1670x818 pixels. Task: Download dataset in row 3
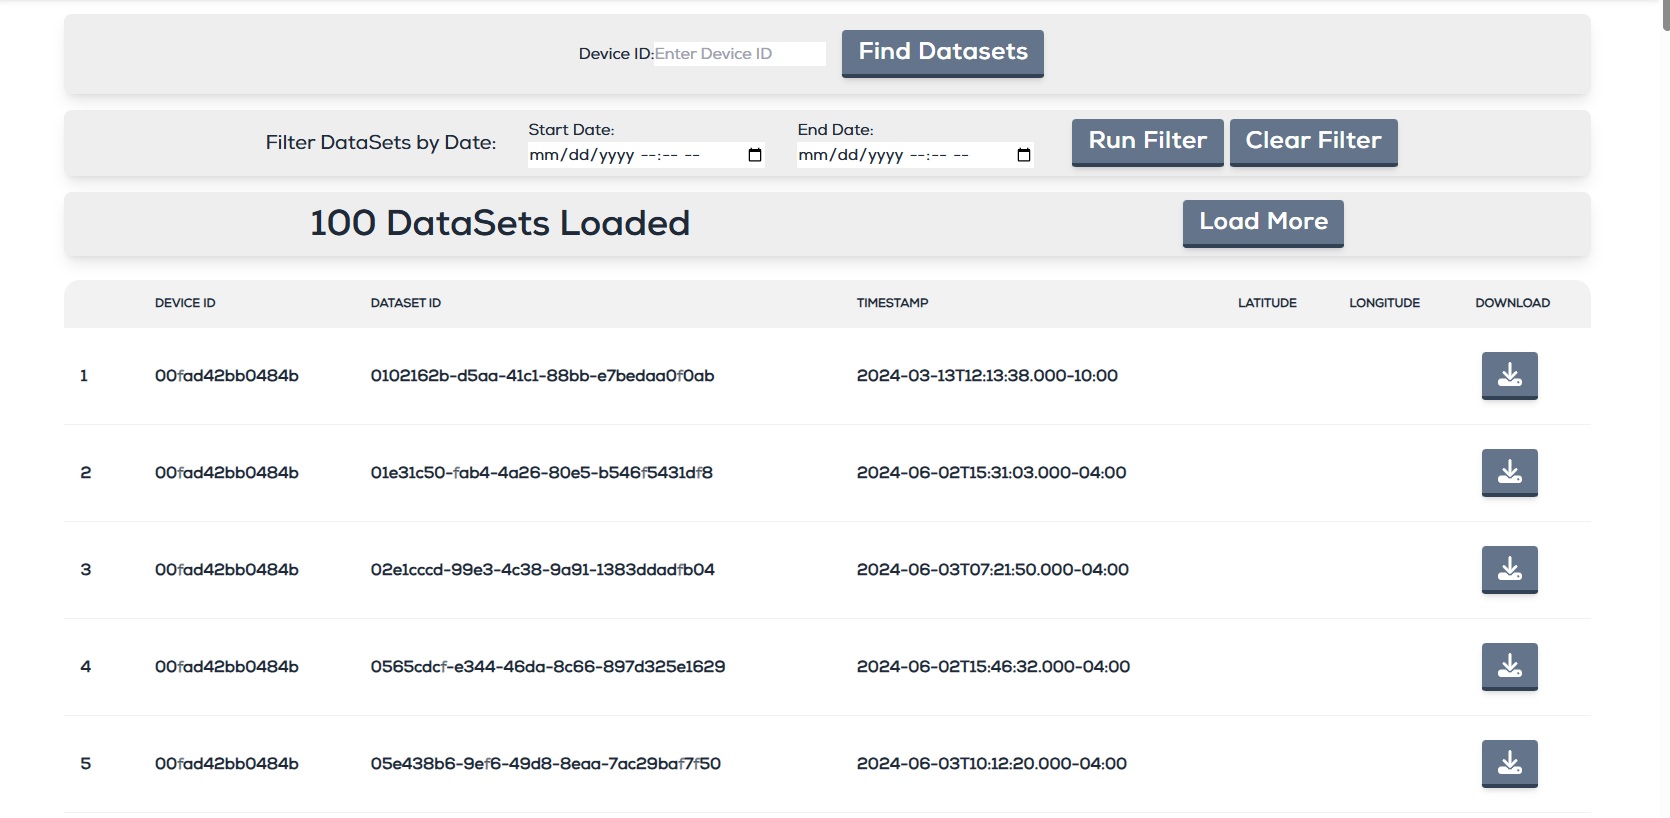[x=1509, y=569]
